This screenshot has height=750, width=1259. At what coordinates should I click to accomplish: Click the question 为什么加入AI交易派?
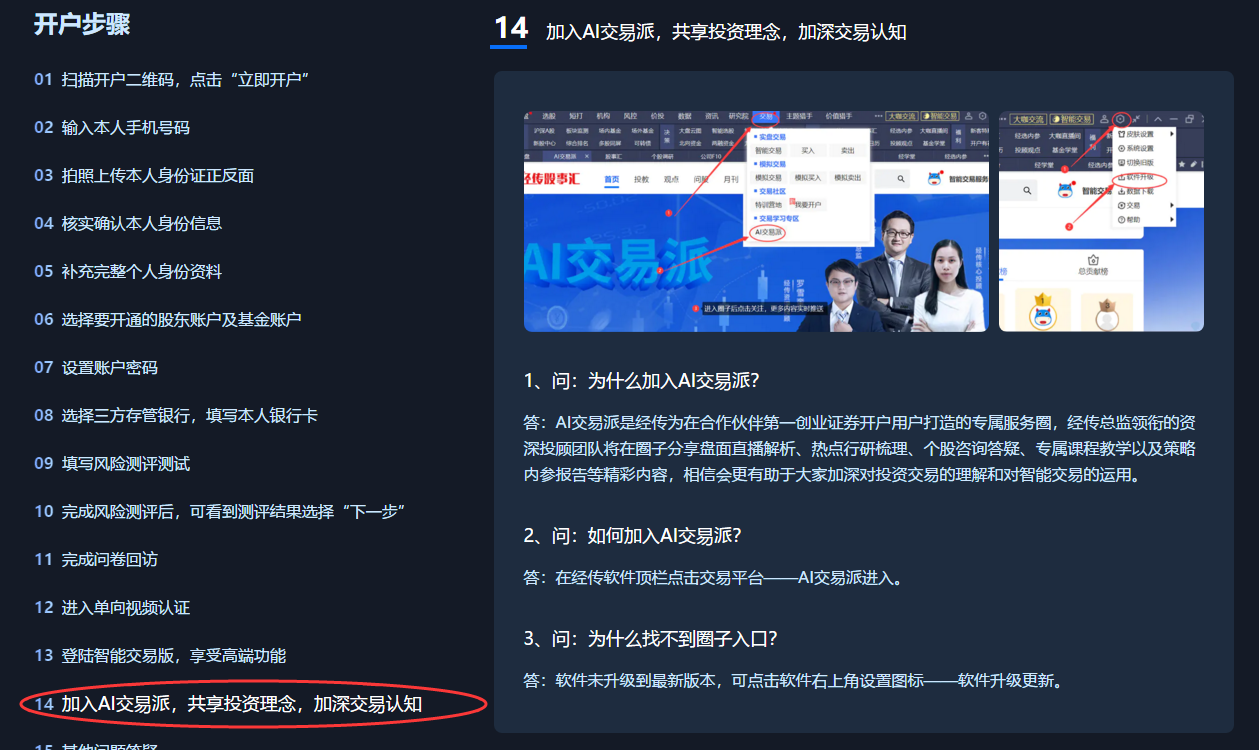point(642,380)
